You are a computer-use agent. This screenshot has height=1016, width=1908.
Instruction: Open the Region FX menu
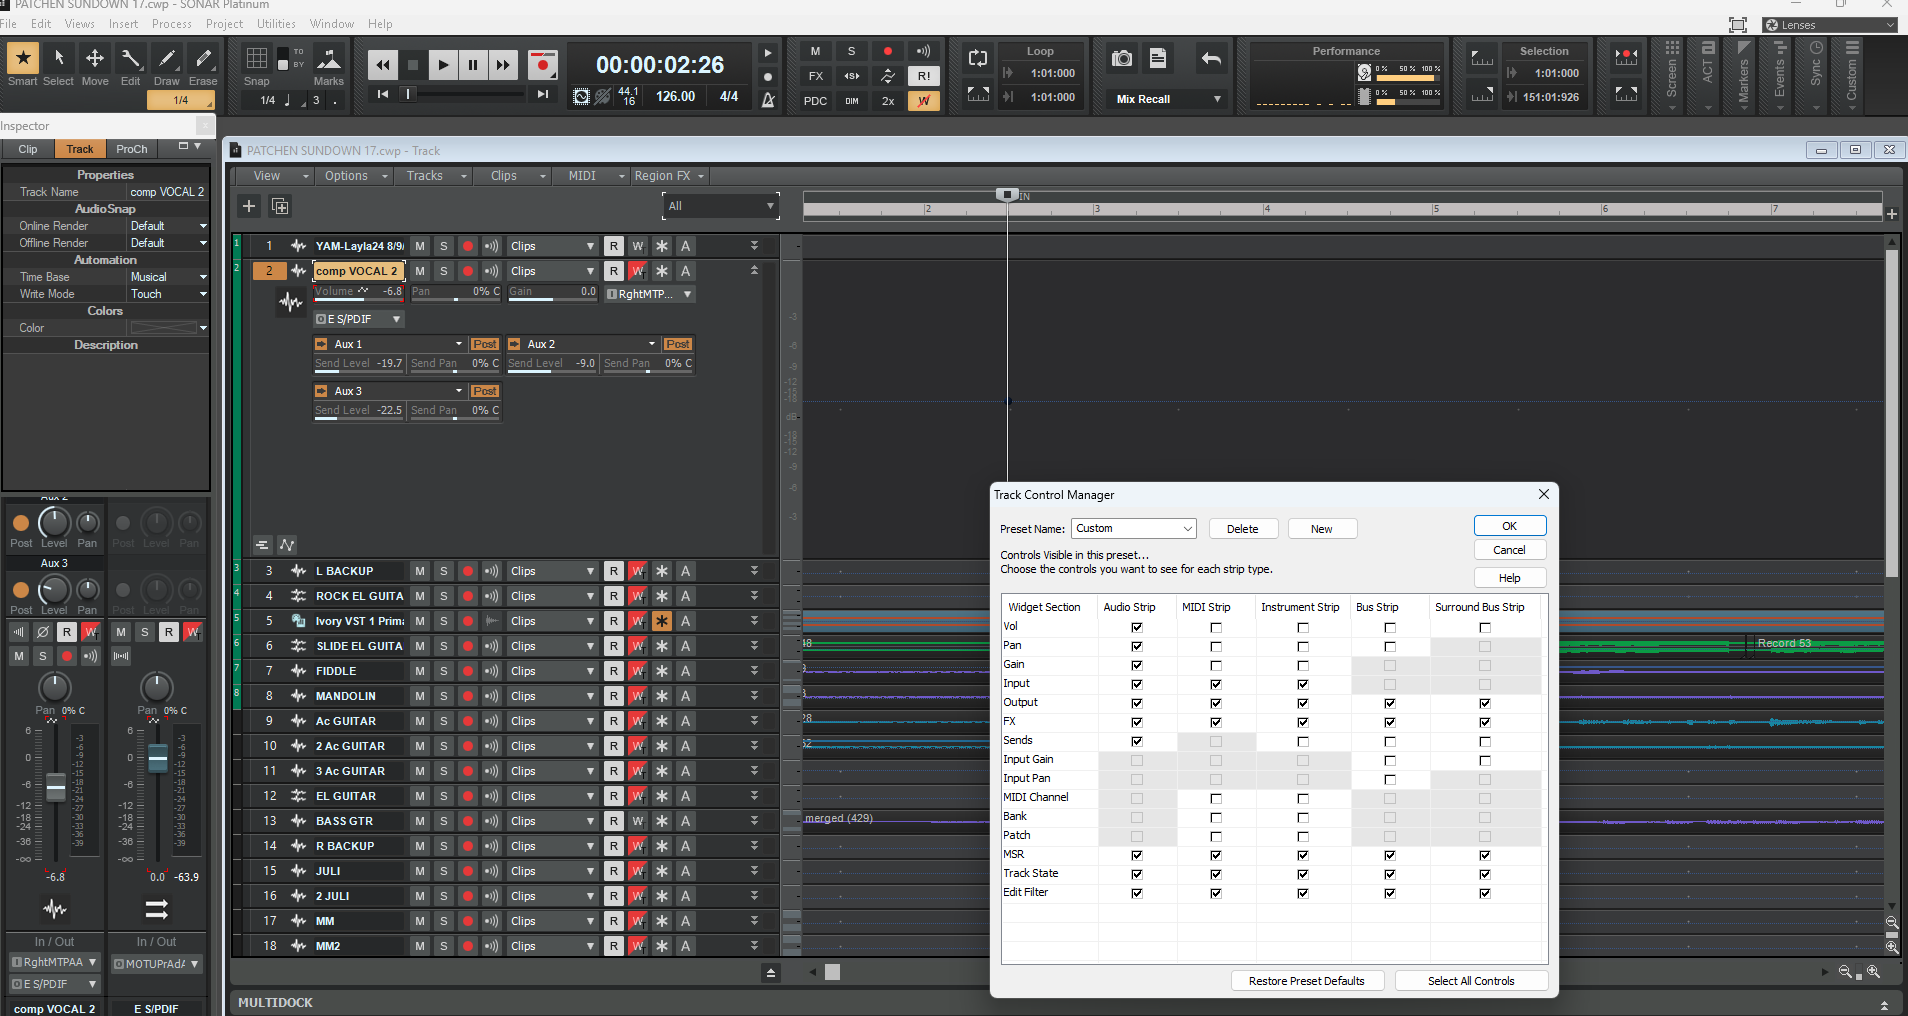(x=669, y=176)
